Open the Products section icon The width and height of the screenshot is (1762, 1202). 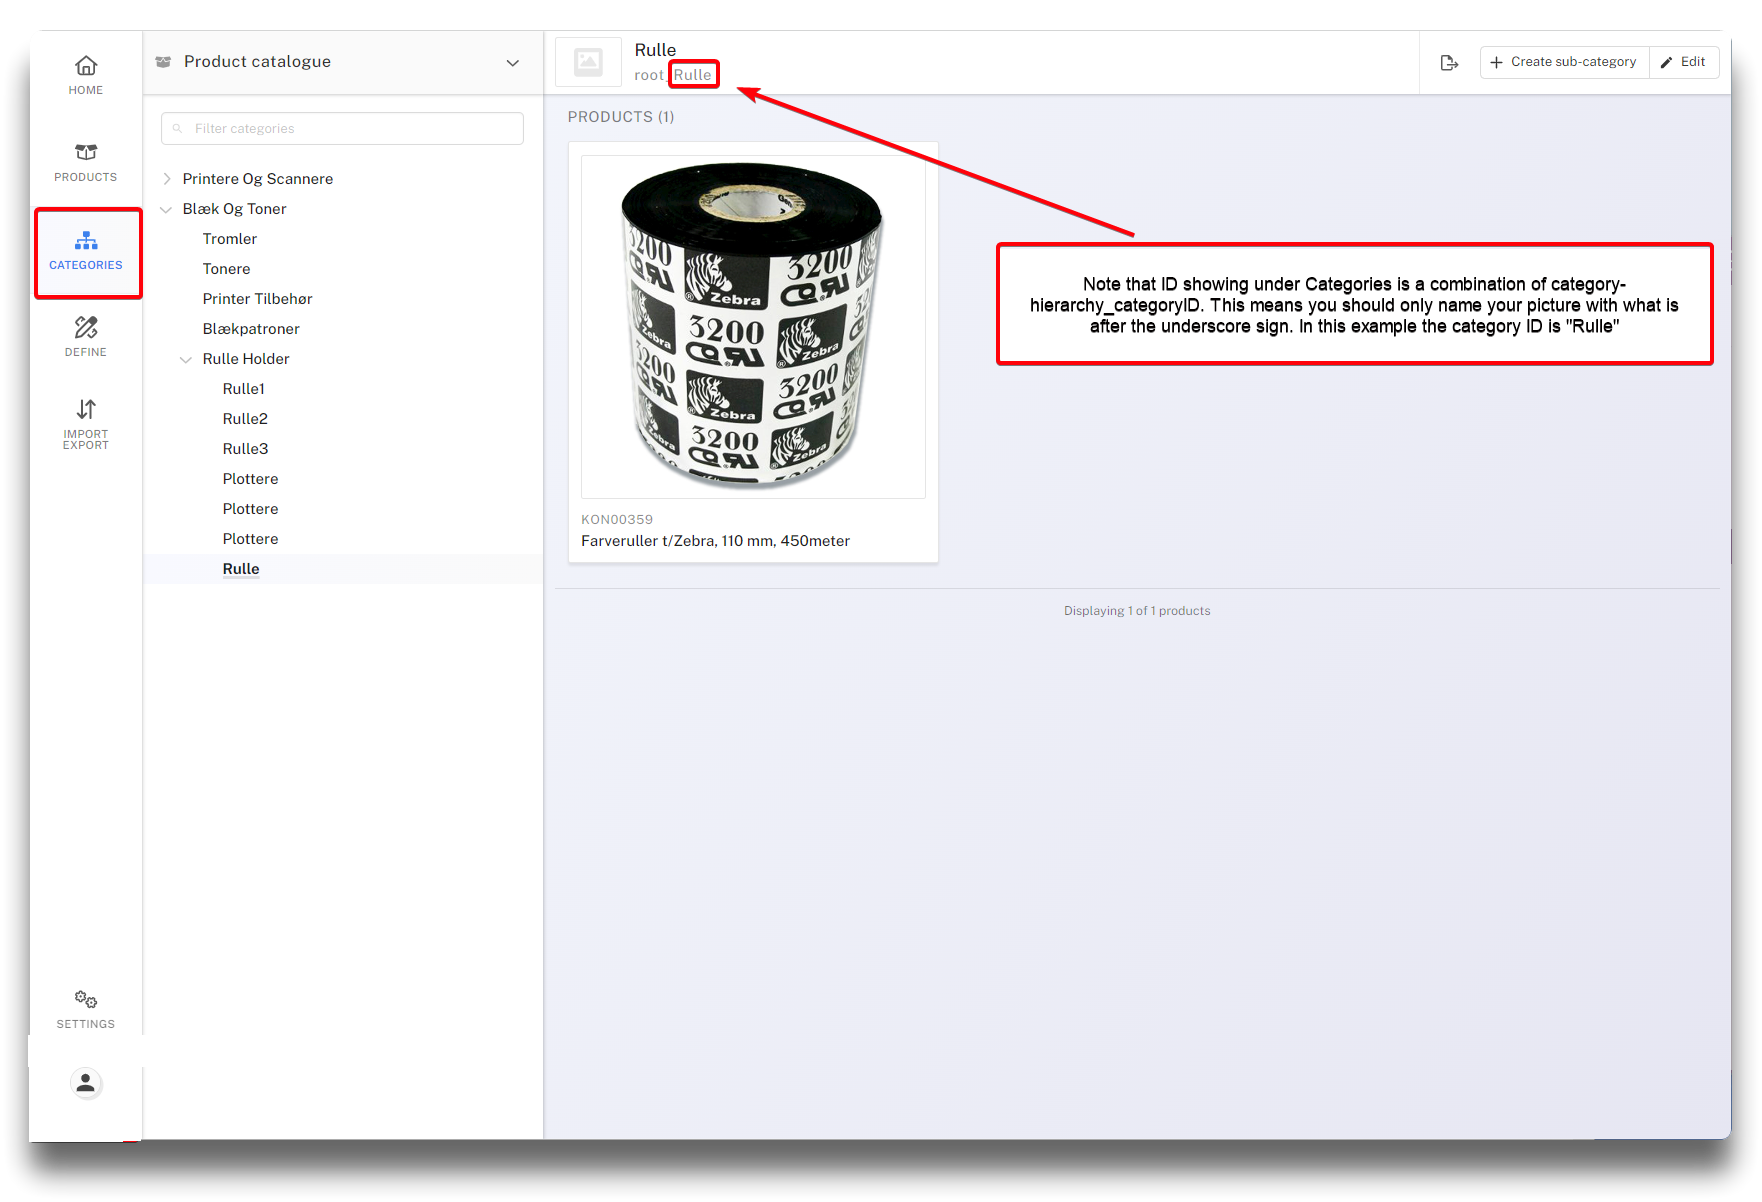point(86,153)
